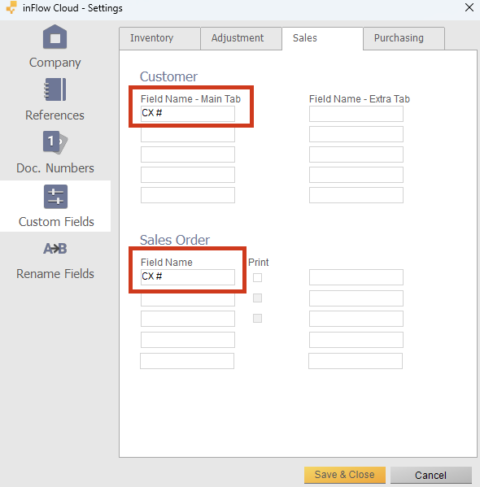Switch to the Inventory tab
The height and width of the screenshot is (487, 480).
click(160, 38)
